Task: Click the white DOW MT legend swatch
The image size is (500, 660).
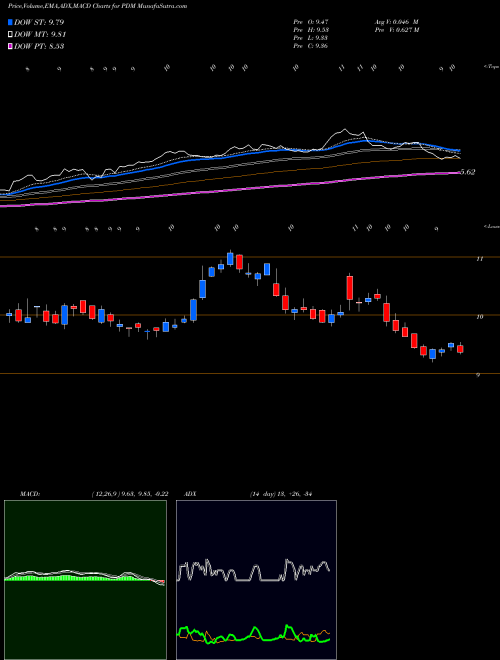Action: [x=10, y=35]
